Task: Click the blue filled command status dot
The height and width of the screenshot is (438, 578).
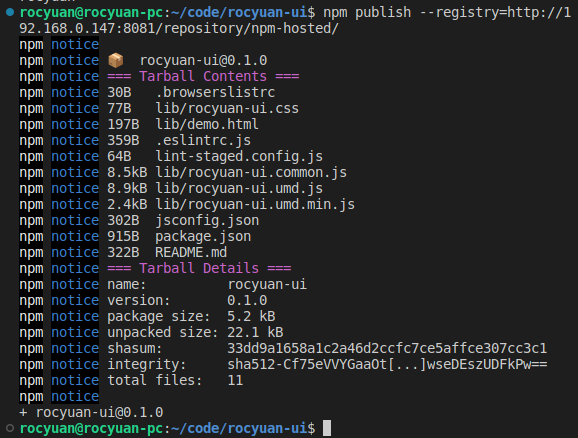Action: [x=10, y=13]
